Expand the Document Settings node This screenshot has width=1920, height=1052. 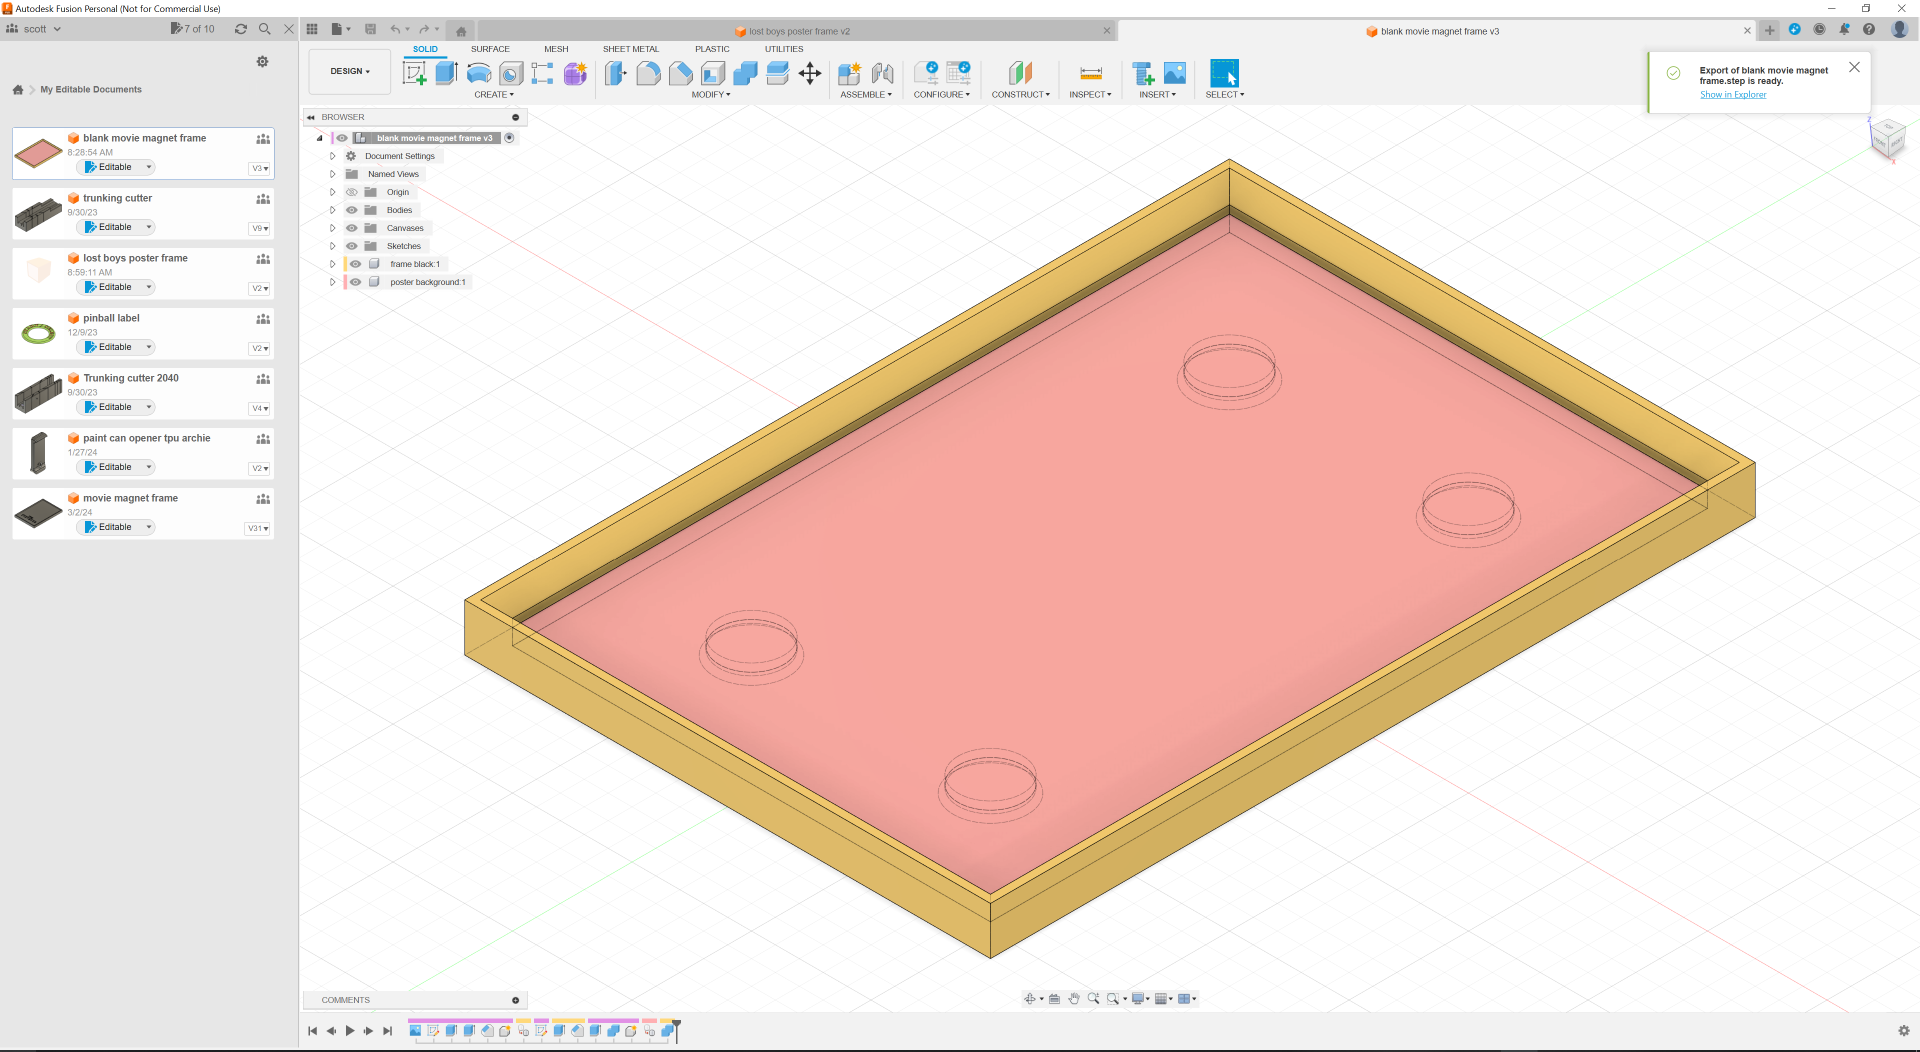(333, 156)
